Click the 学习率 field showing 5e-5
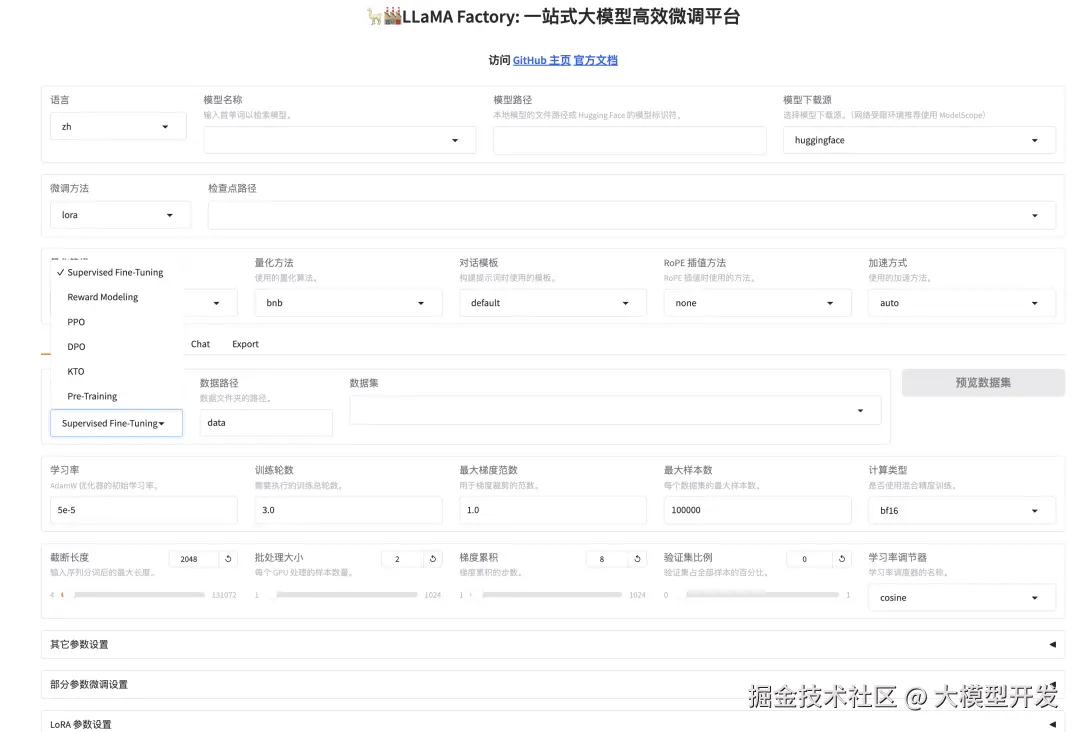 pyautogui.click(x=143, y=510)
